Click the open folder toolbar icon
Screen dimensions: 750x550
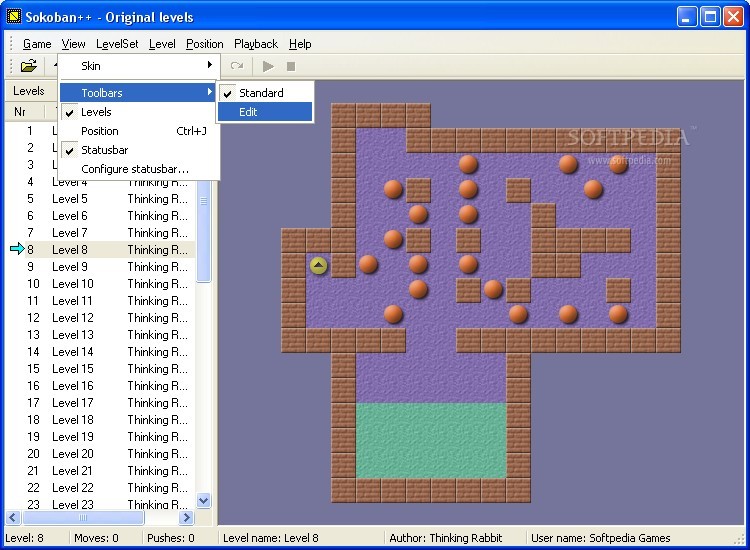click(x=29, y=66)
